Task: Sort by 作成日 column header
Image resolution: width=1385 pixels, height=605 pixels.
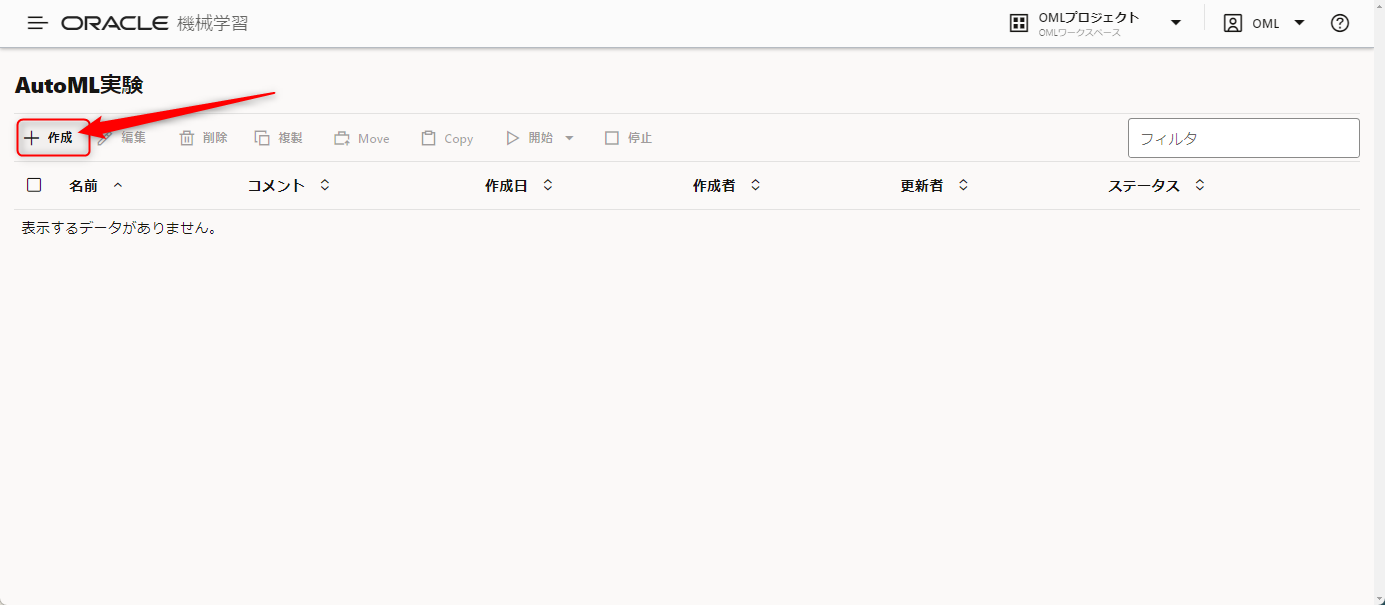Action: [x=506, y=186]
